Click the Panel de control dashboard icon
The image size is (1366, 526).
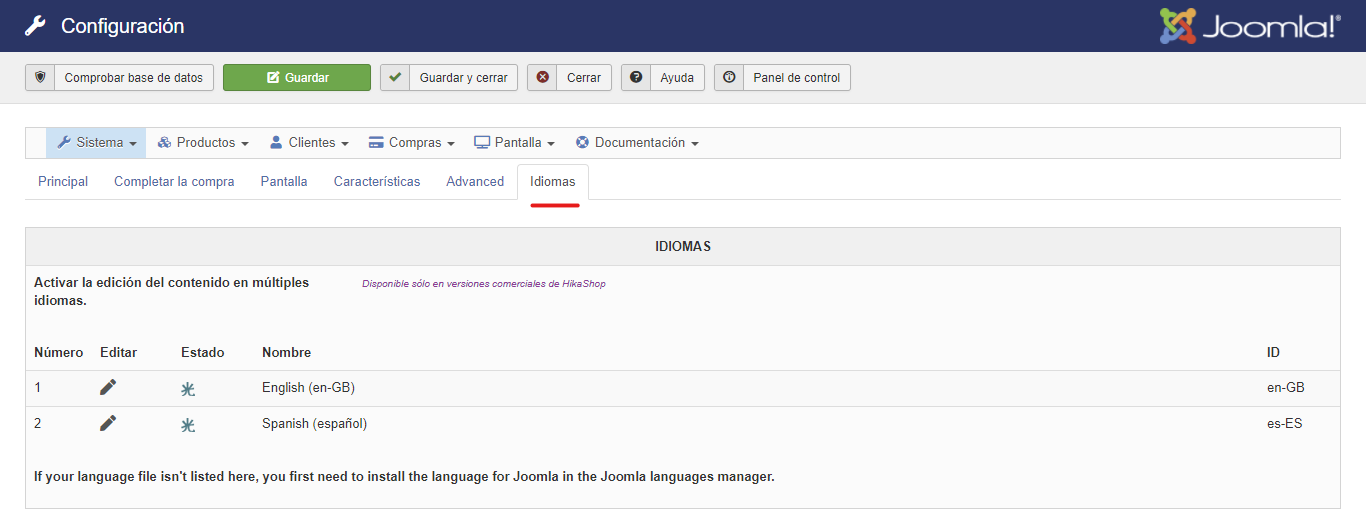tap(729, 78)
